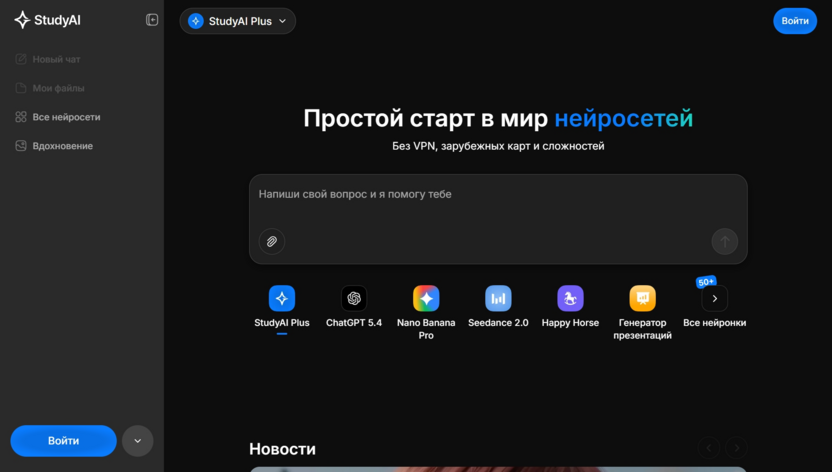
Task: Select the ChatGPT 5.4 icon
Action: [x=354, y=299]
